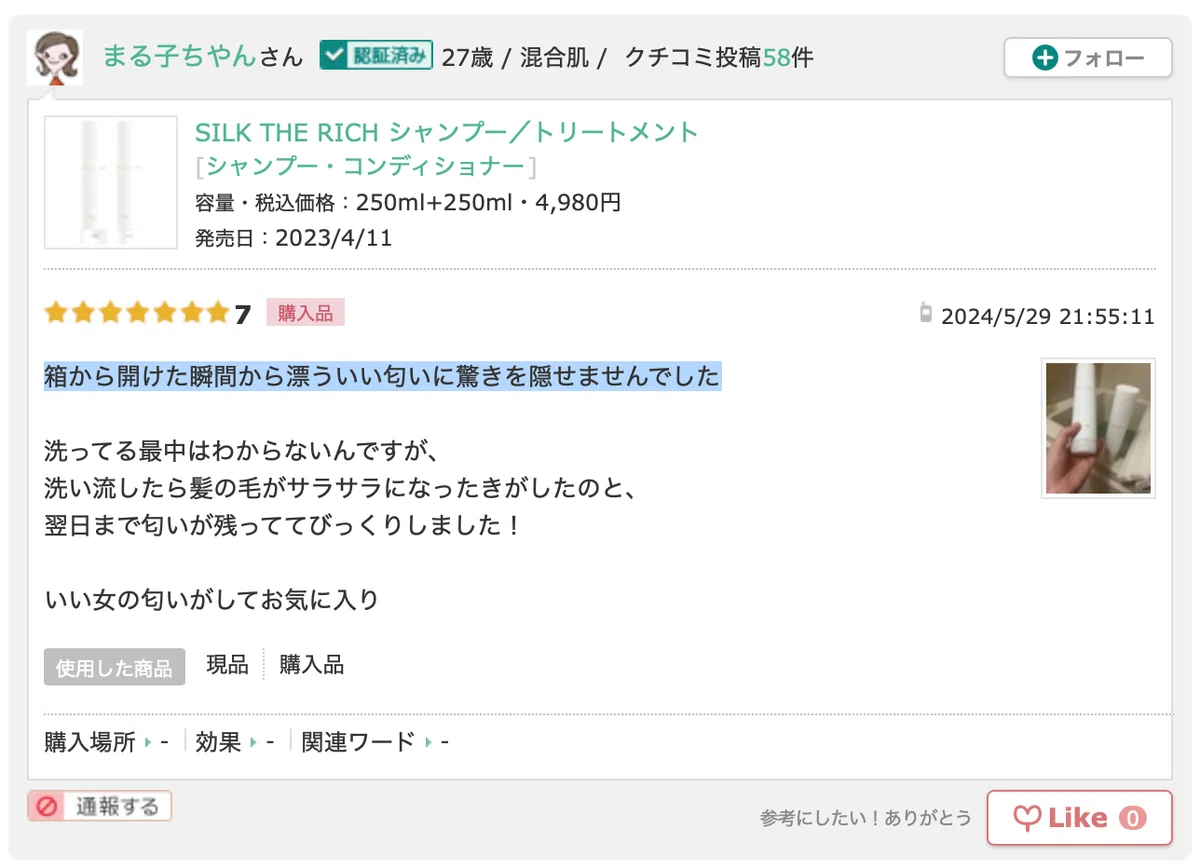This screenshot has height=866, width=1200.
Task: Select the 購入品 tag next to 現品
Action: coord(312,665)
